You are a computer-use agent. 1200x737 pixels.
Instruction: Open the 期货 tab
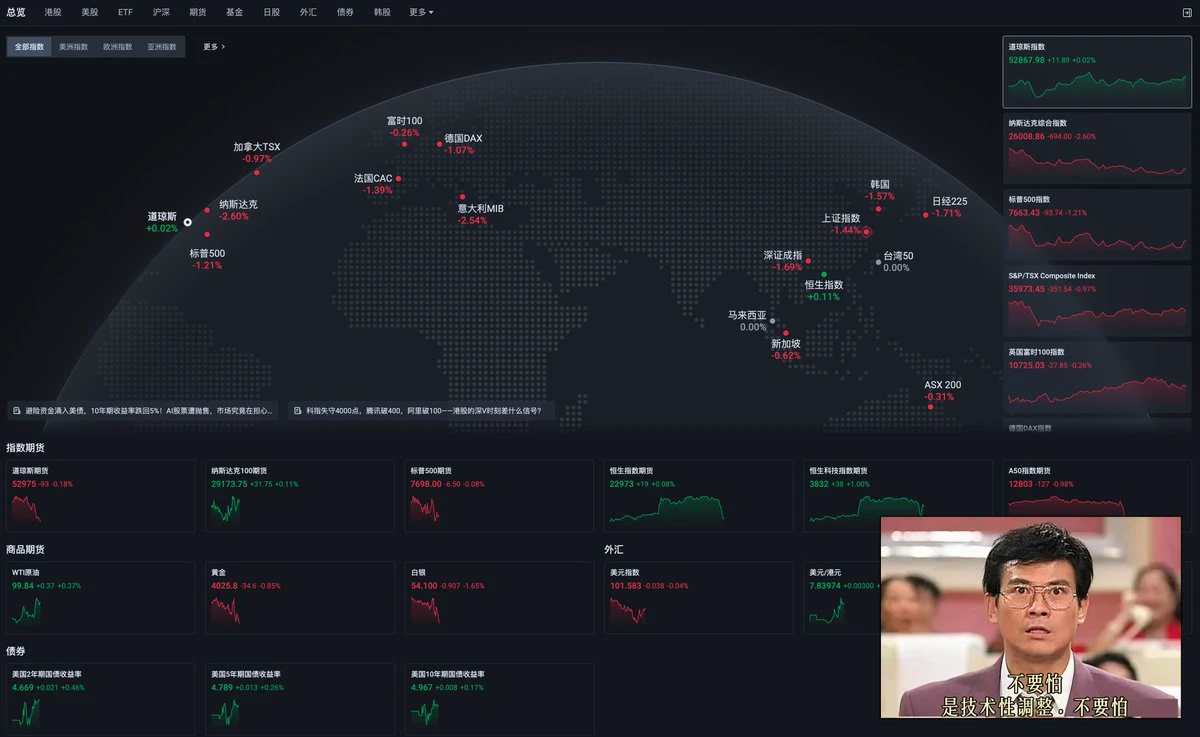pyautogui.click(x=198, y=12)
